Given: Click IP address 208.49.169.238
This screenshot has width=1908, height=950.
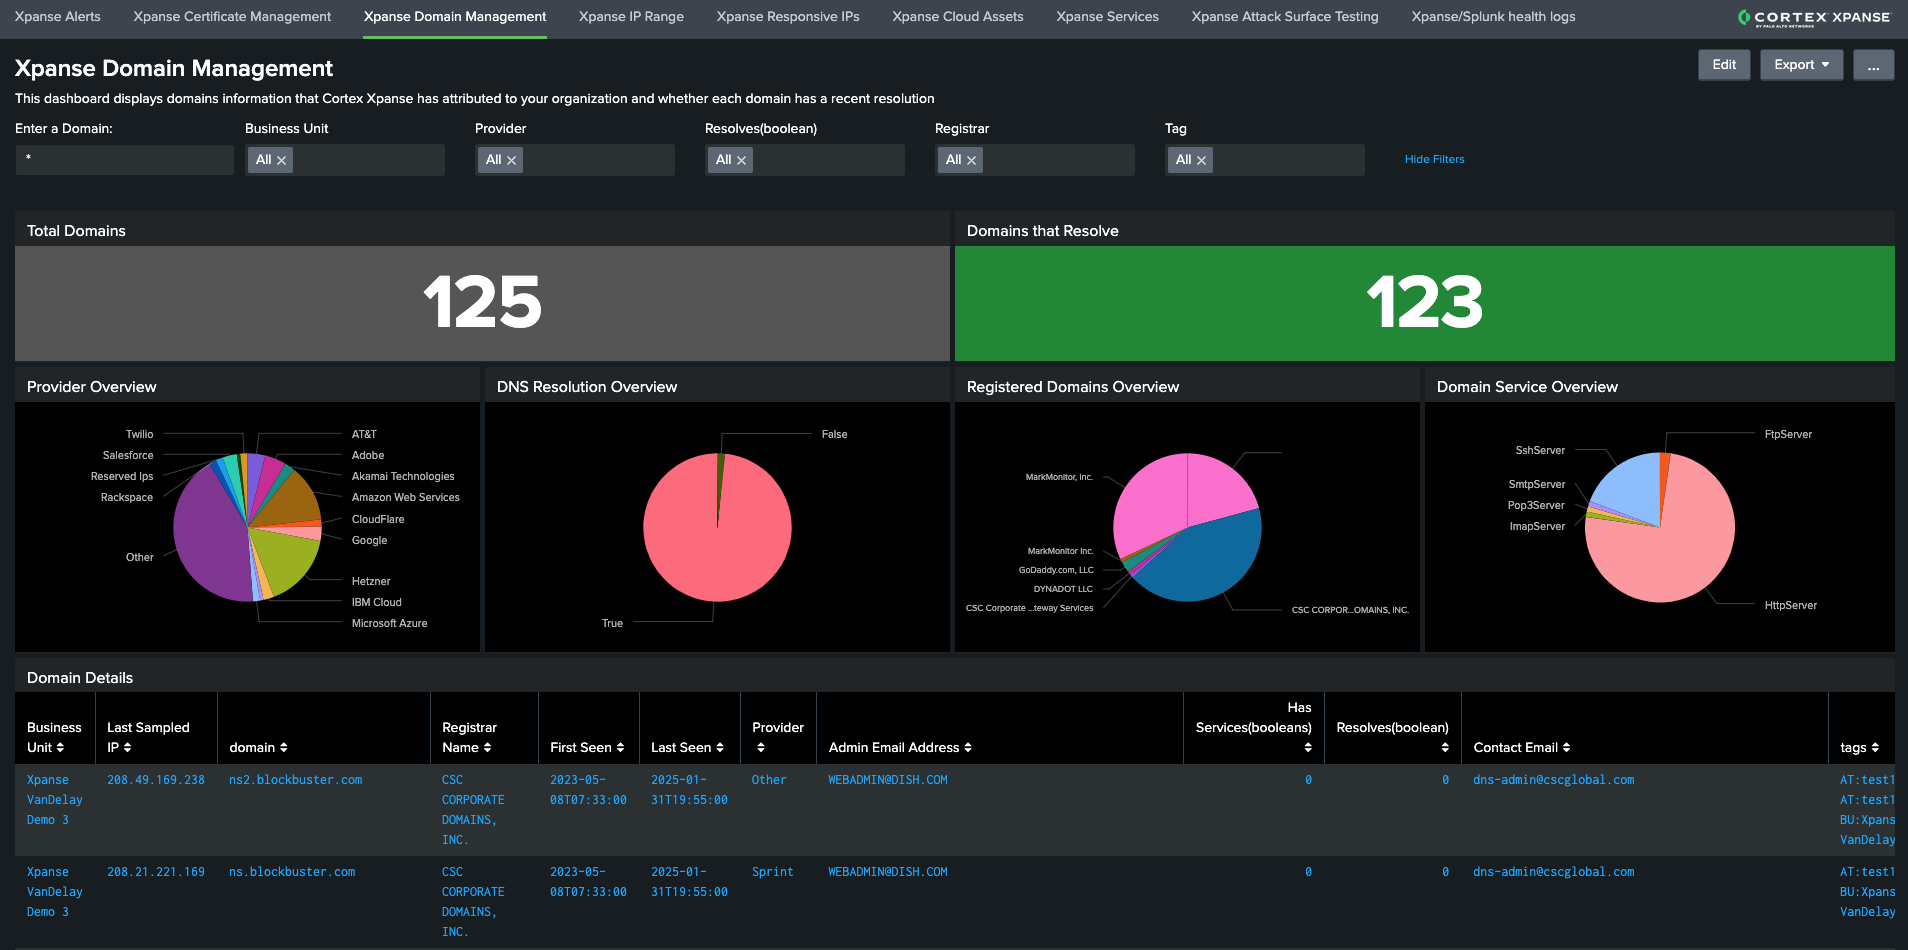Looking at the screenshot, I should 156,780.
